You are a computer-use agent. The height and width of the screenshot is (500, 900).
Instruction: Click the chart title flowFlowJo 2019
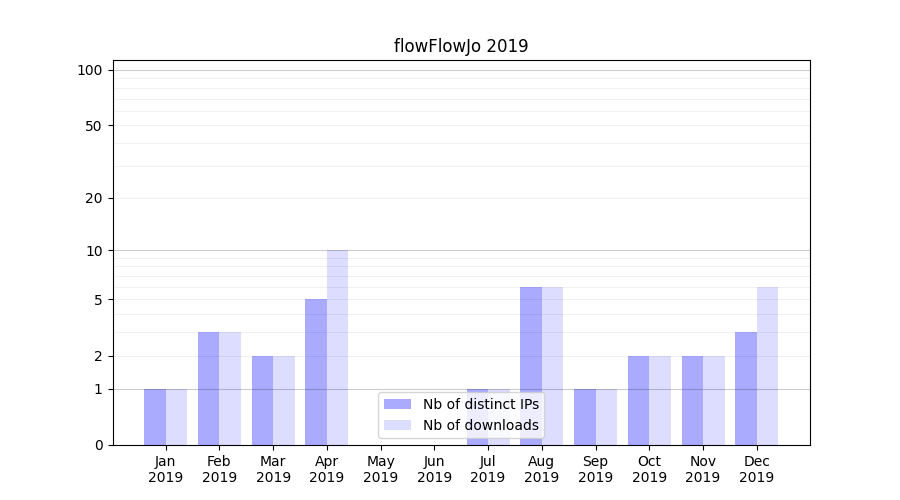pyautogui.click(x=460, y=46)
